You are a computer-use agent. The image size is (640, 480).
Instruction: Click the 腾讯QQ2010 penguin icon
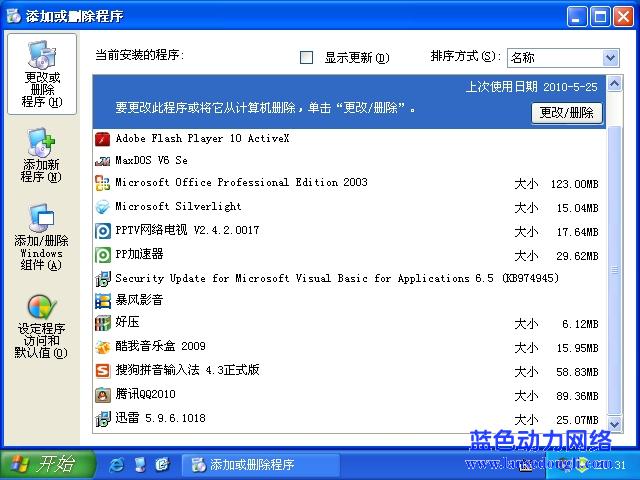point(102,394)
